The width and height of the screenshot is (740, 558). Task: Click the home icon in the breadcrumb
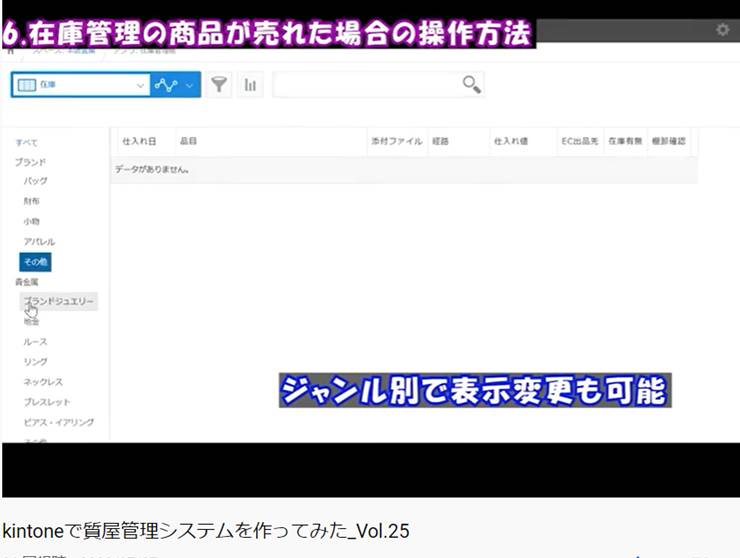(x=10, y=50)
